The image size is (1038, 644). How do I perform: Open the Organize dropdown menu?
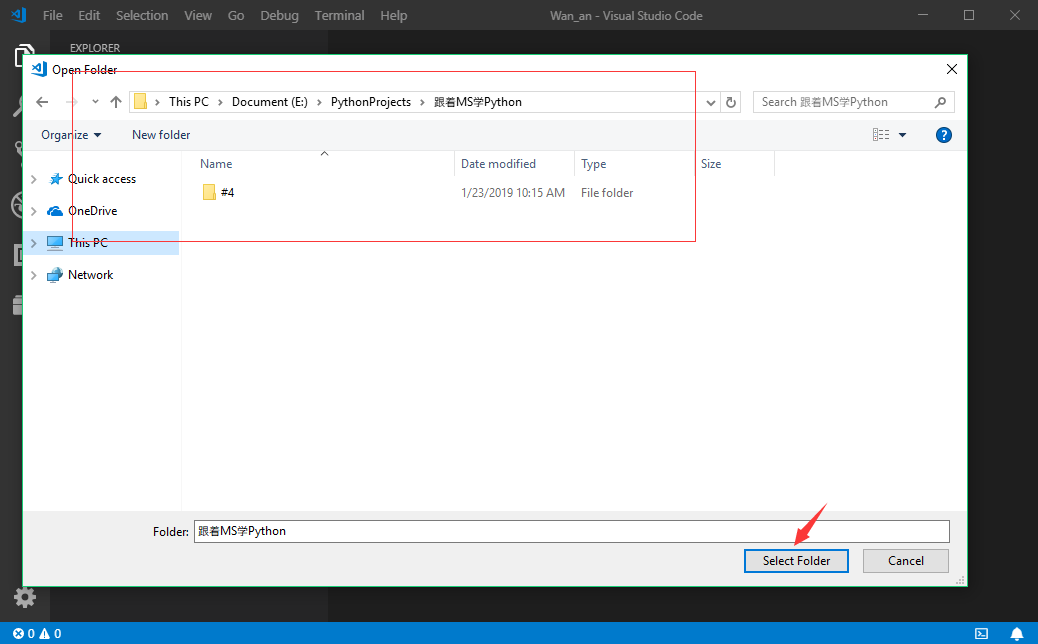(x=71, y=135)
